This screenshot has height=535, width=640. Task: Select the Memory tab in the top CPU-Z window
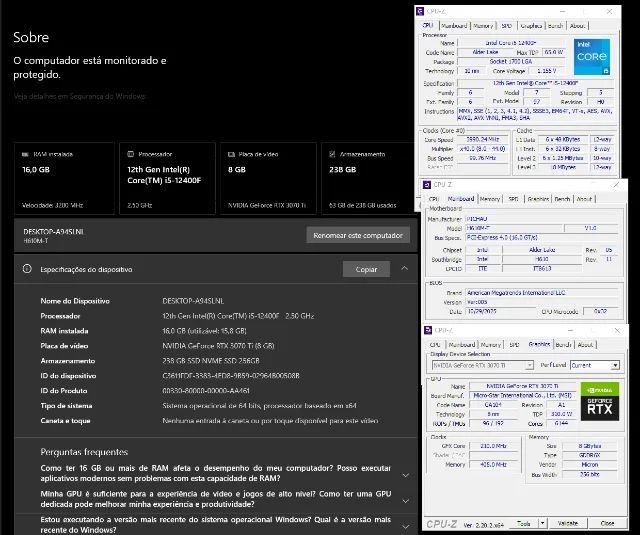(x=483, y=26)
